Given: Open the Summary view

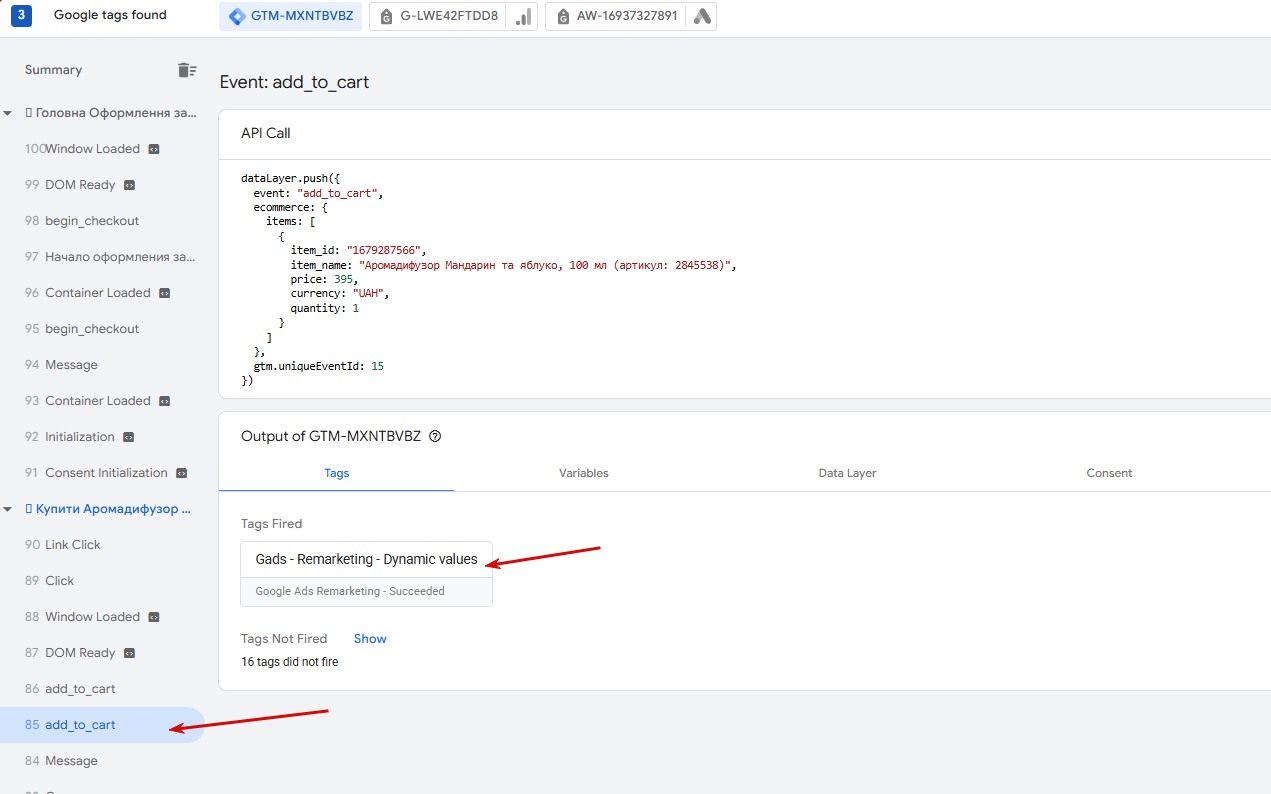Looking at the screenshot, I should tap(54, 70).
